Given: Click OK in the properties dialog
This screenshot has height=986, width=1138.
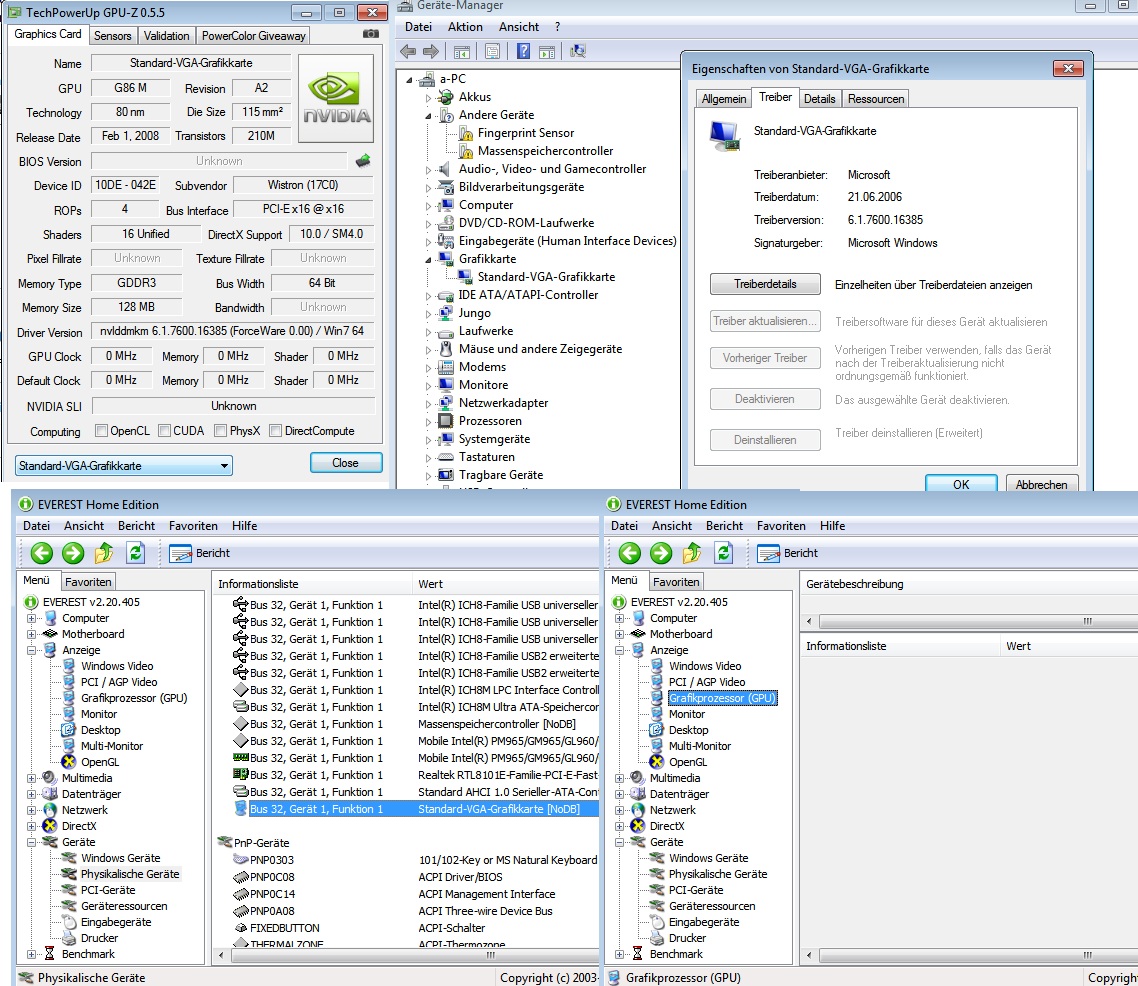Looking at the screenshot, I should [961, 483].
